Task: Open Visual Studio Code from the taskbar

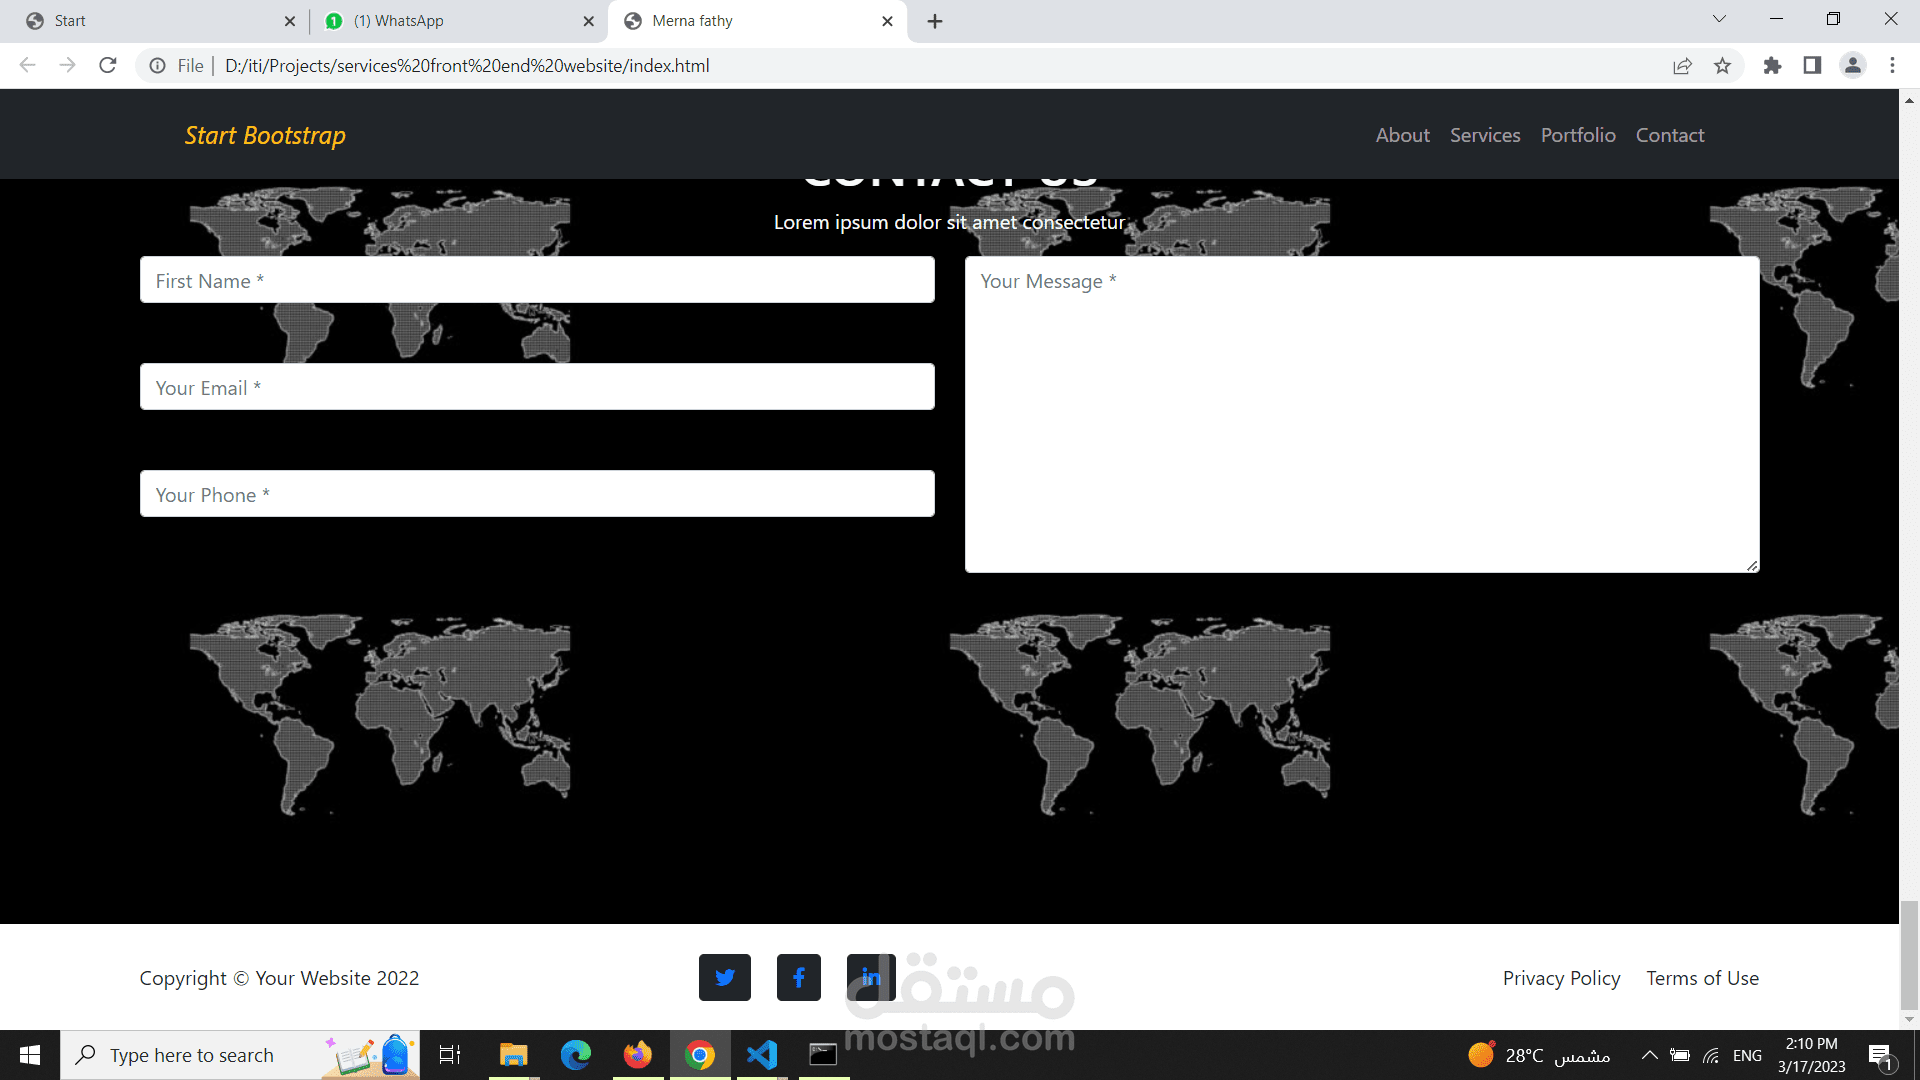Action: pyautogui.click(x=762, y=1054)
